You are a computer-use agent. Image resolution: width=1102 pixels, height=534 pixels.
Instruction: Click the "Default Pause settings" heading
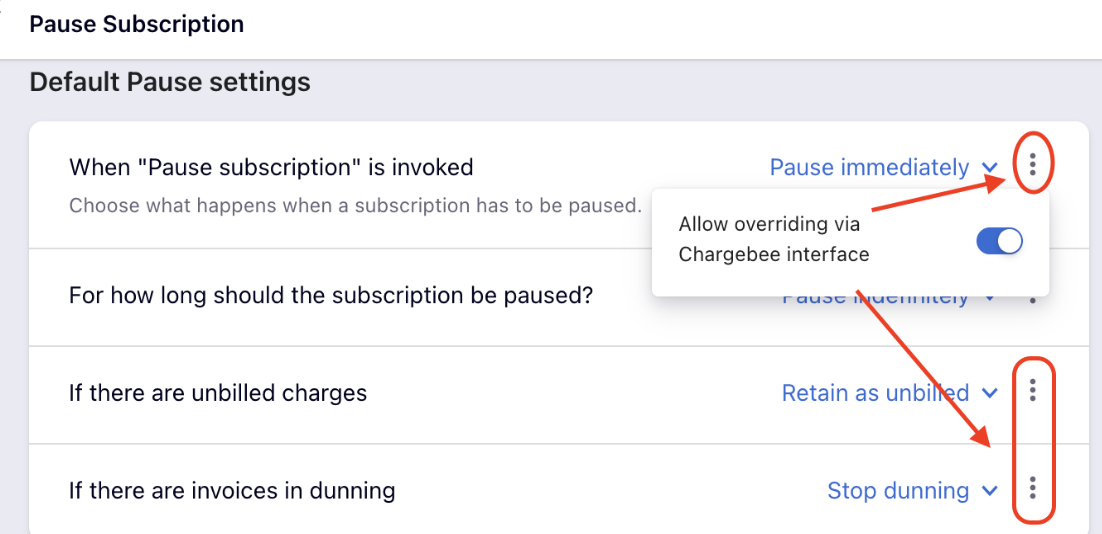click(x=170, y=82)
